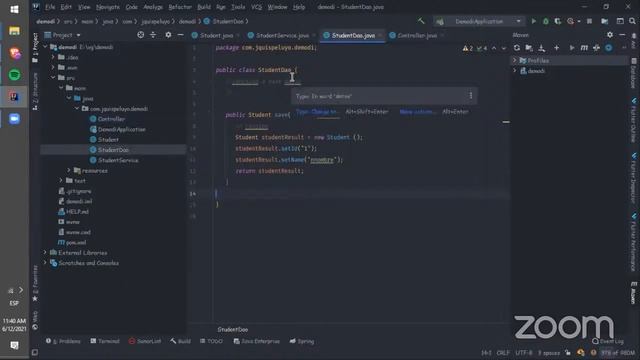Screen dimensions: 640x360
Task: Add Maven Project plus icon
Action: (x=556, y=48)
